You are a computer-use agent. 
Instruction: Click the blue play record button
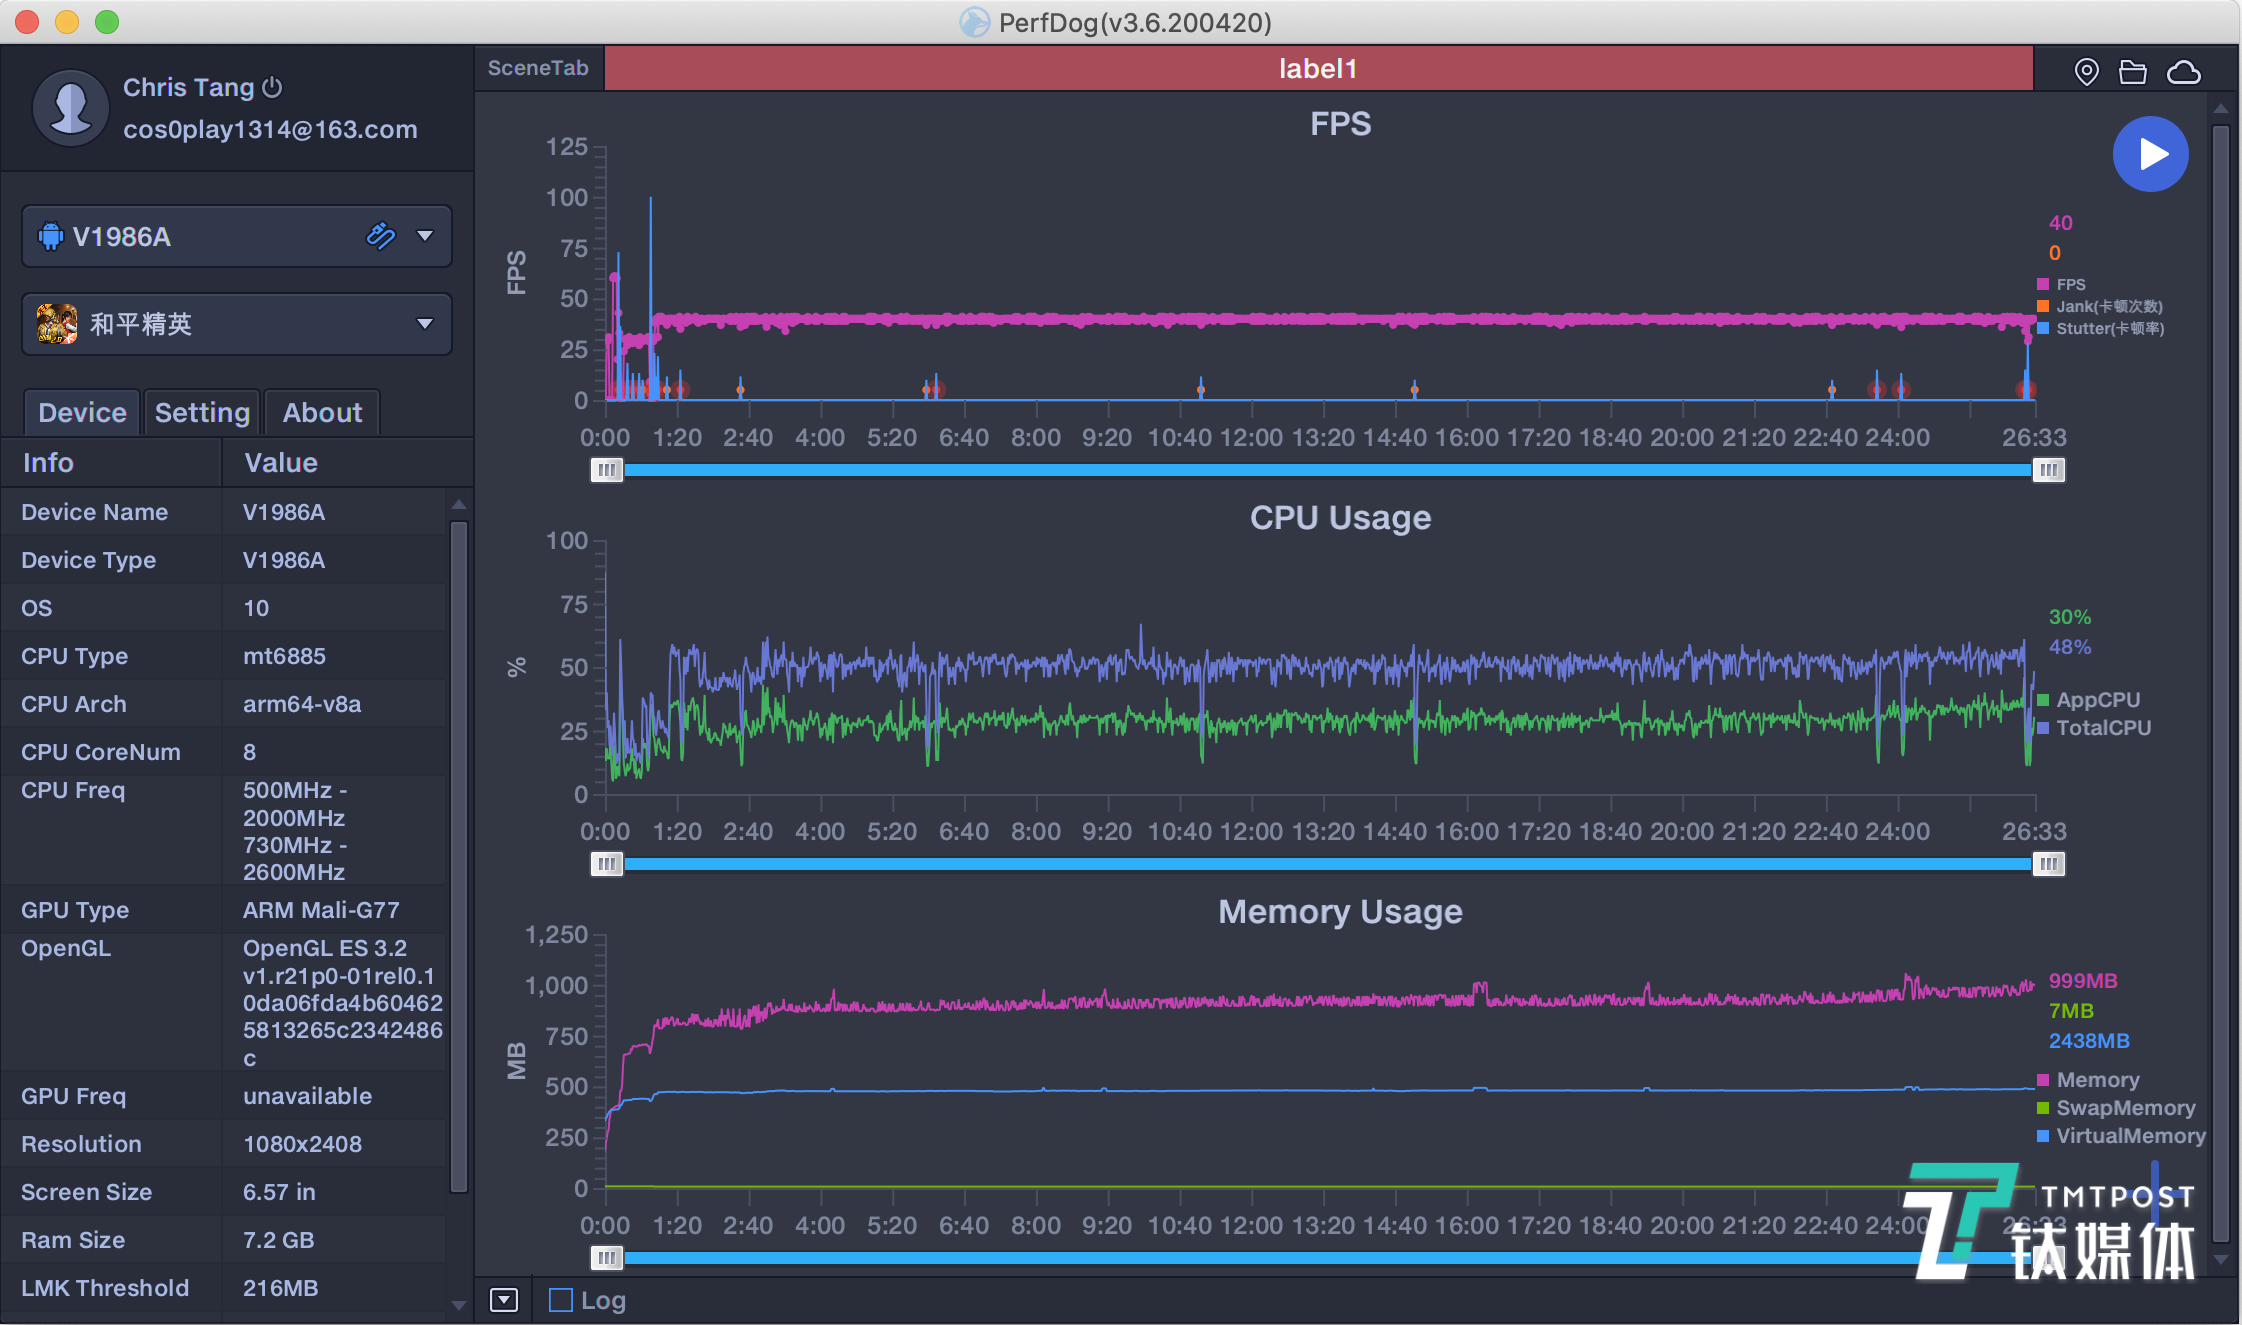pos(2150,154)
